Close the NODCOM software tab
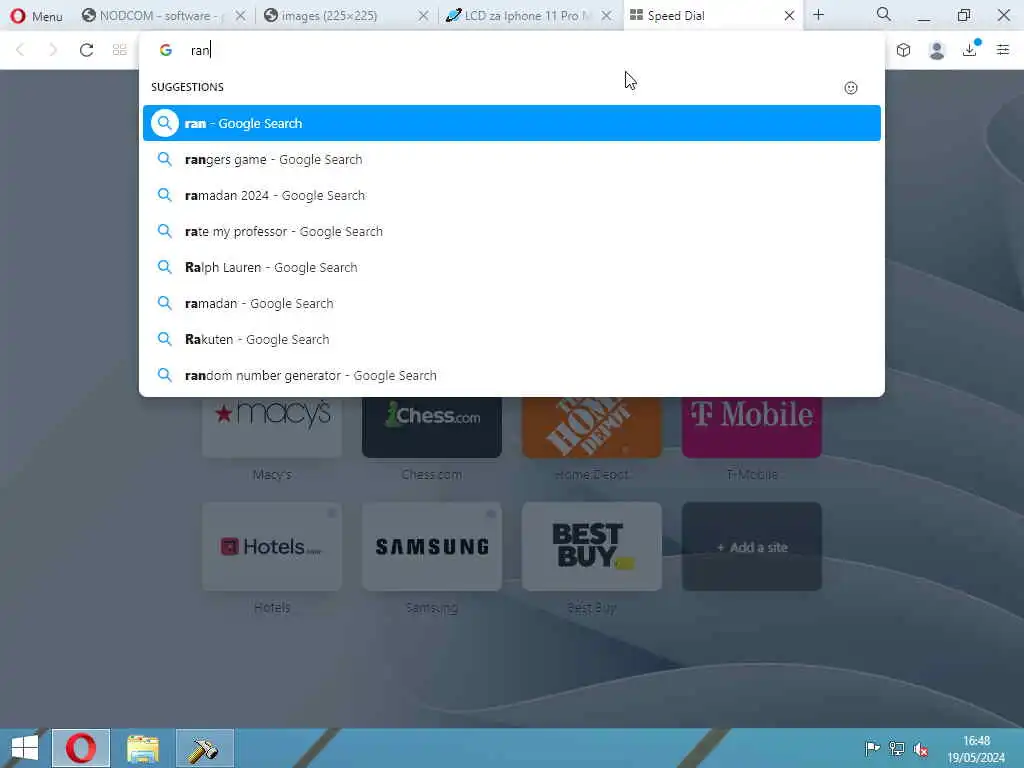 [x=240, y=16]
